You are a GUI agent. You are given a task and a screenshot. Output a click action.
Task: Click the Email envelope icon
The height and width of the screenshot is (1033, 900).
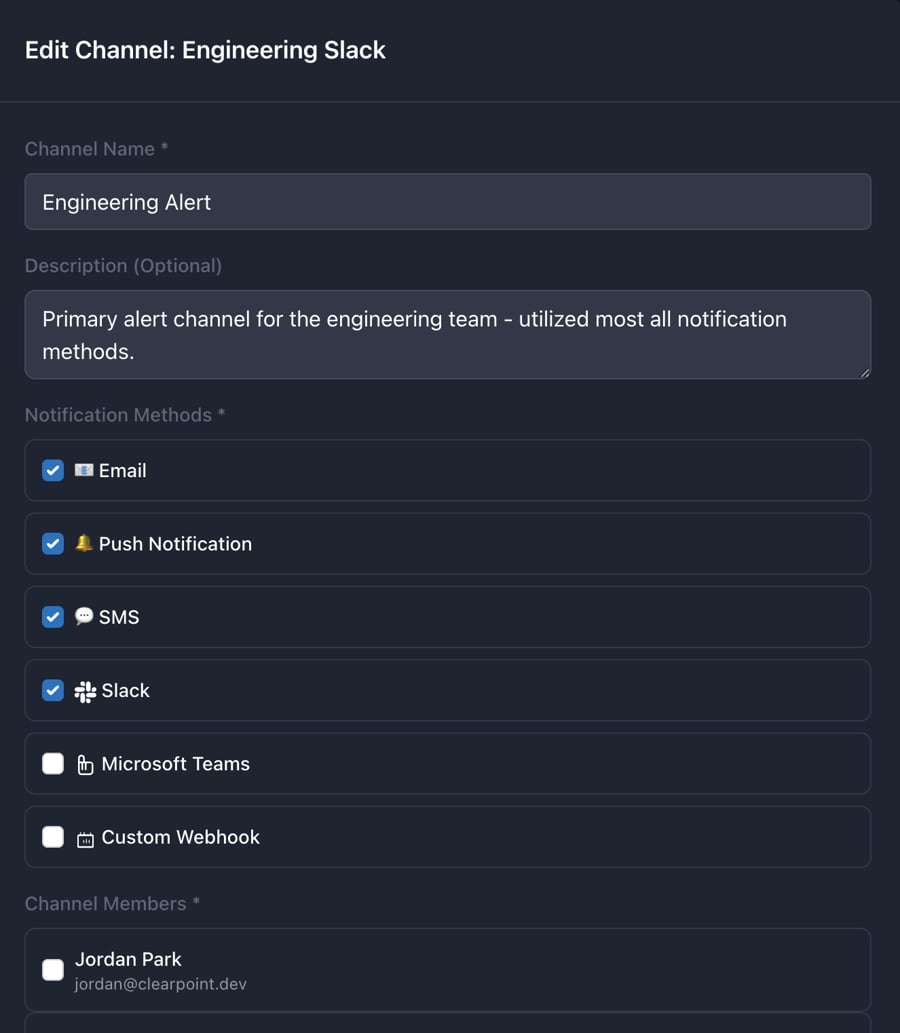click(85, 470)
